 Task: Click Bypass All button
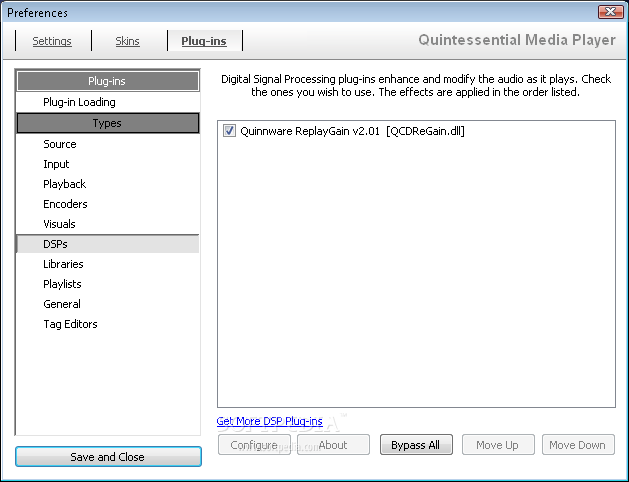[416, 445]
